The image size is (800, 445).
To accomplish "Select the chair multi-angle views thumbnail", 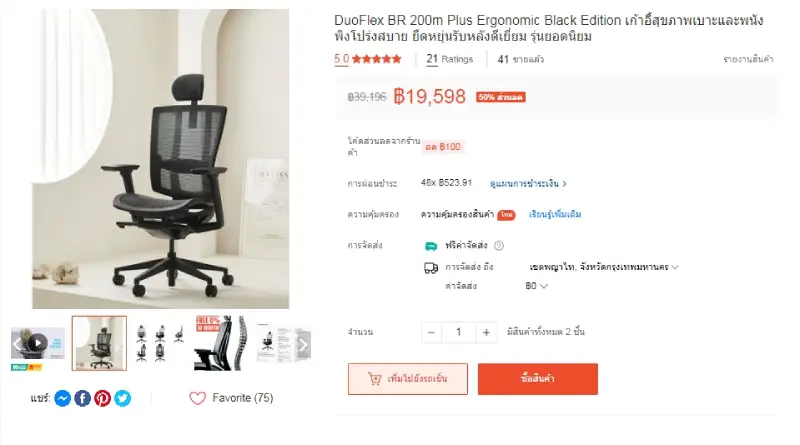I will click(x=160, y=343).
